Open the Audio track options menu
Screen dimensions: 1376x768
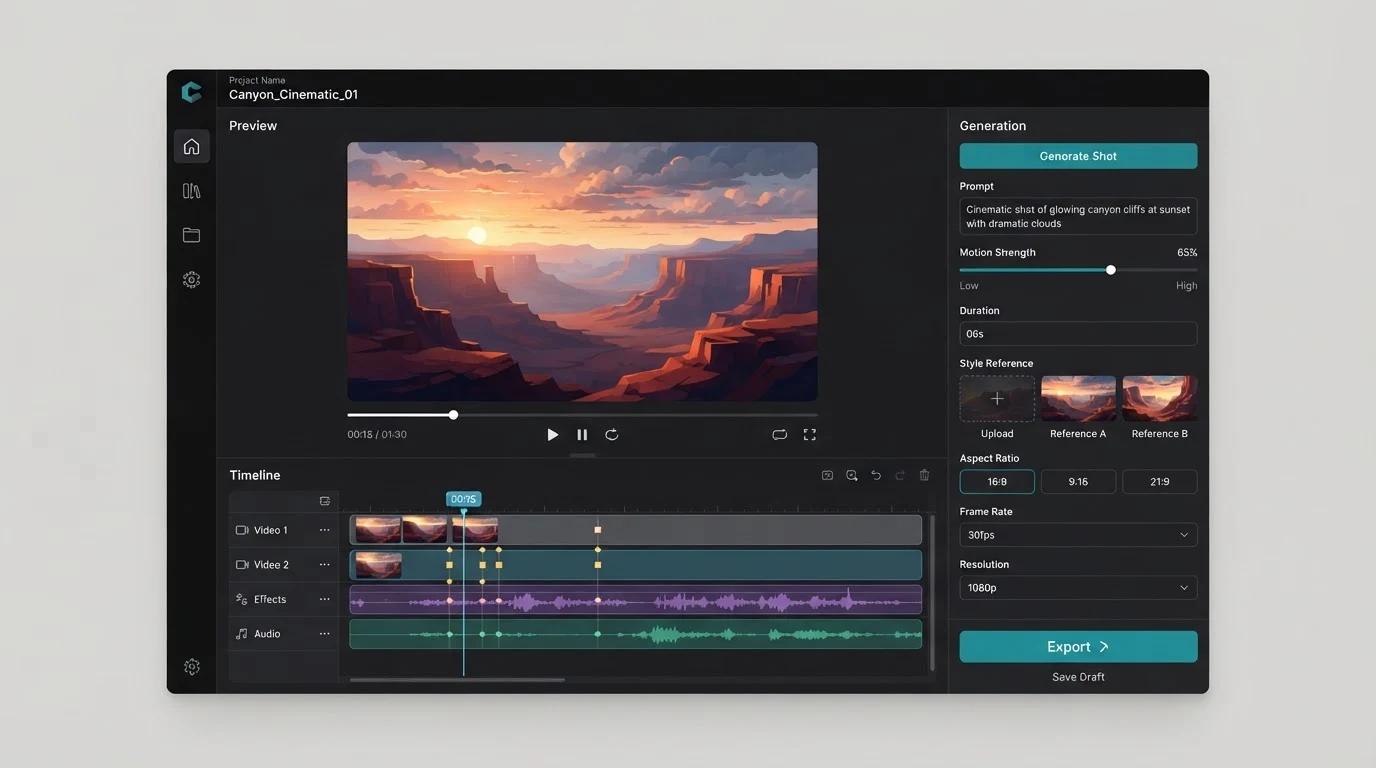point(325,634)
